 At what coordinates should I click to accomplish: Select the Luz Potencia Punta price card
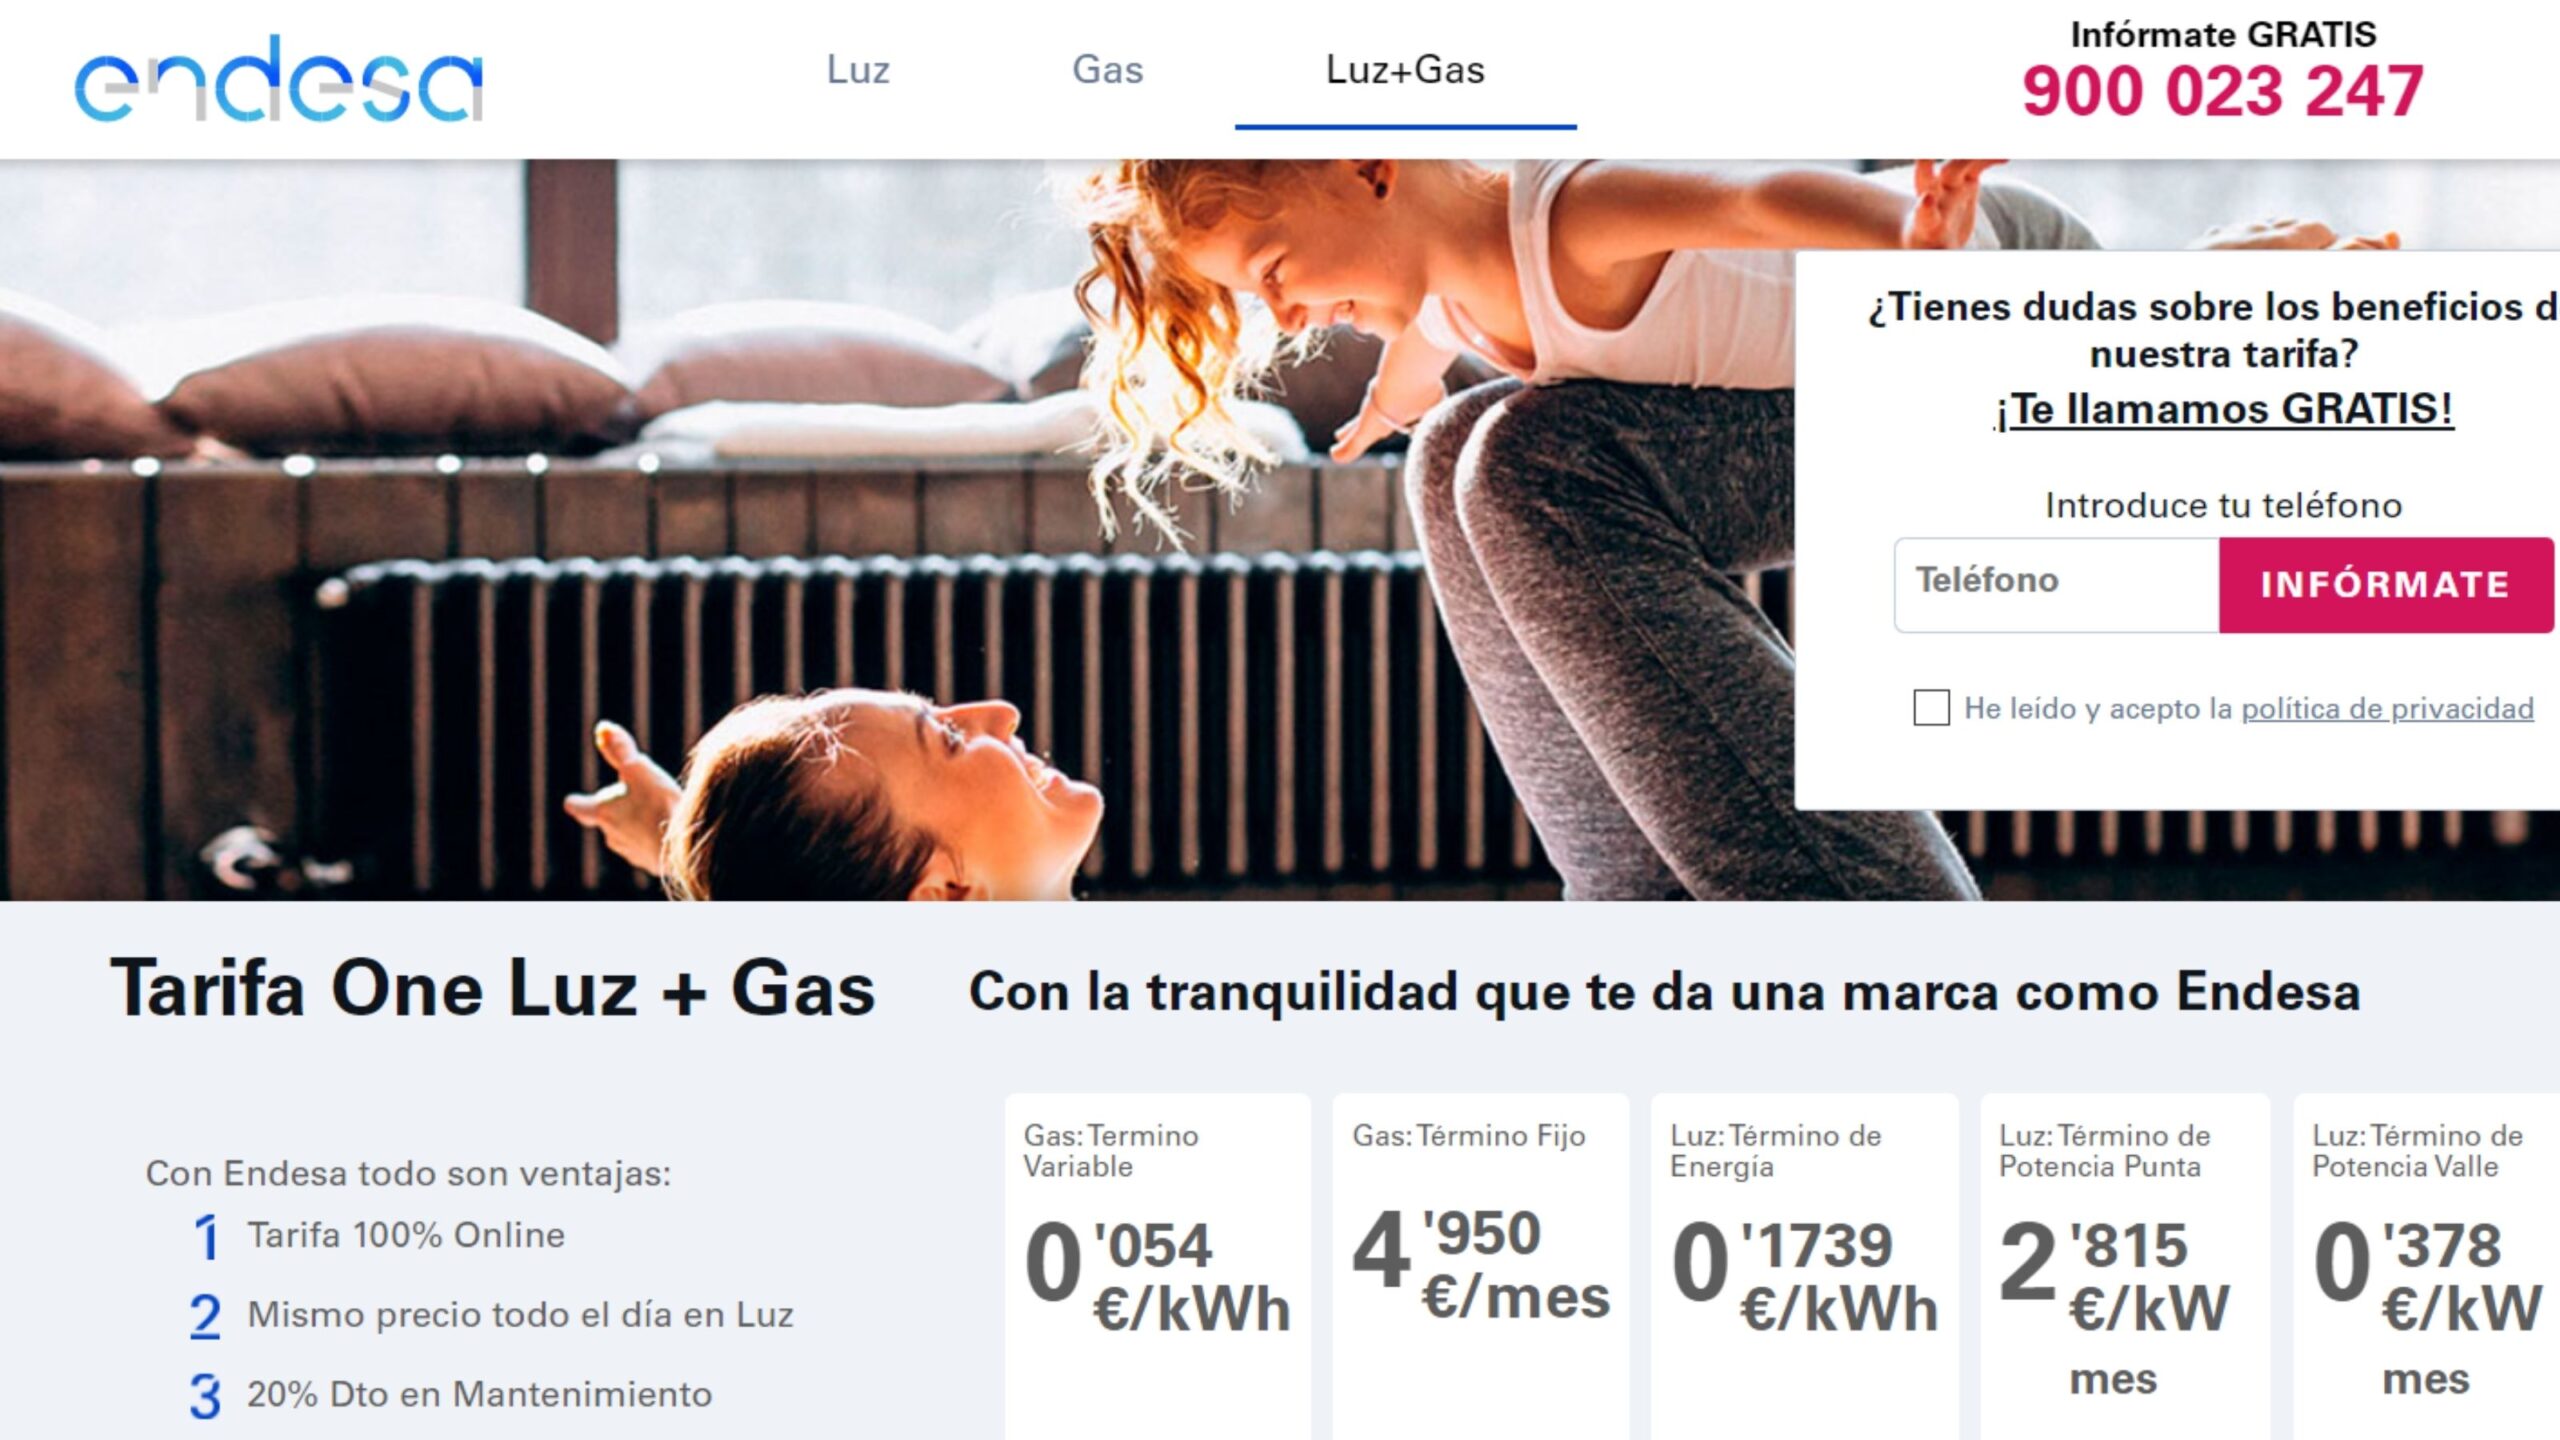(x=2125, y=1266)
